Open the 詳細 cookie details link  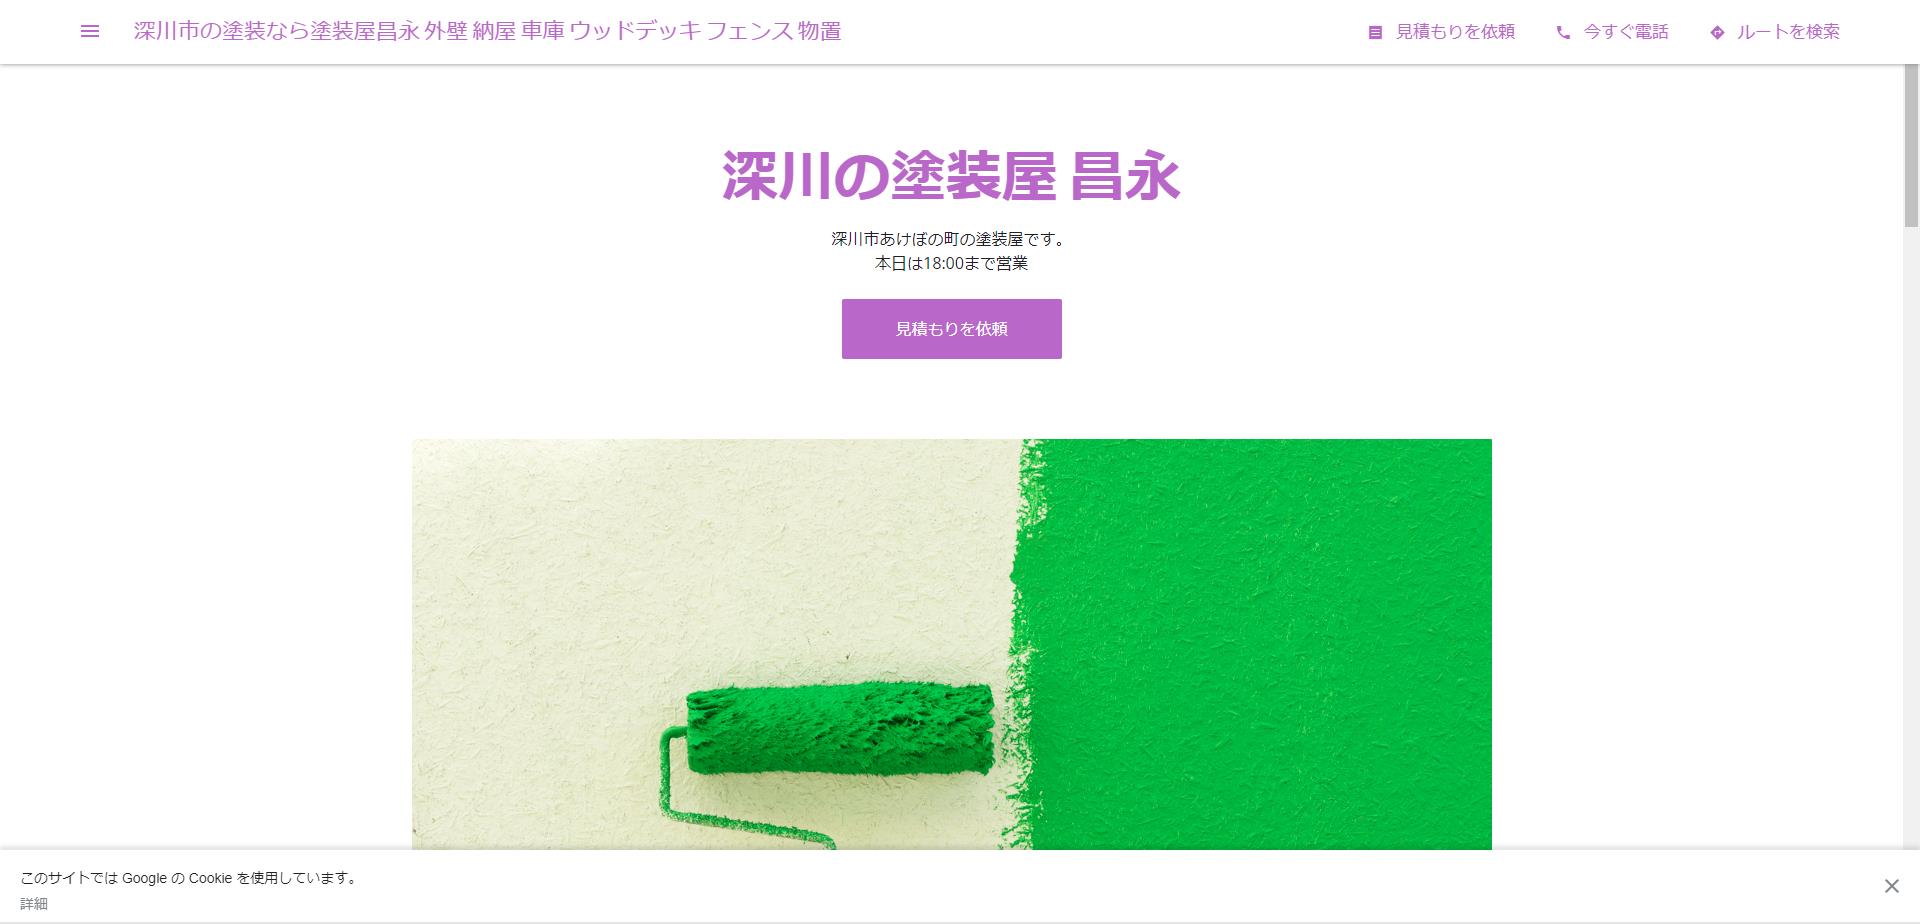point(34,904)
